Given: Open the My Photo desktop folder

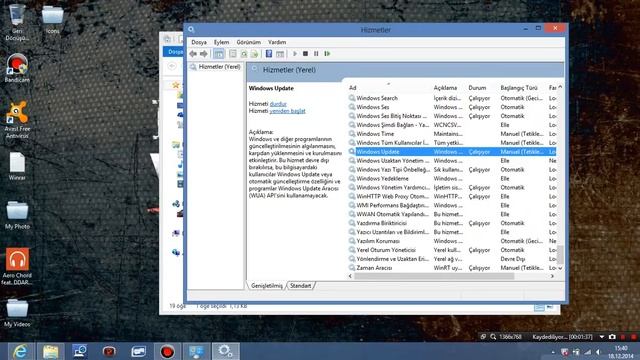Looking at the screenshot, I should (17, 215).
